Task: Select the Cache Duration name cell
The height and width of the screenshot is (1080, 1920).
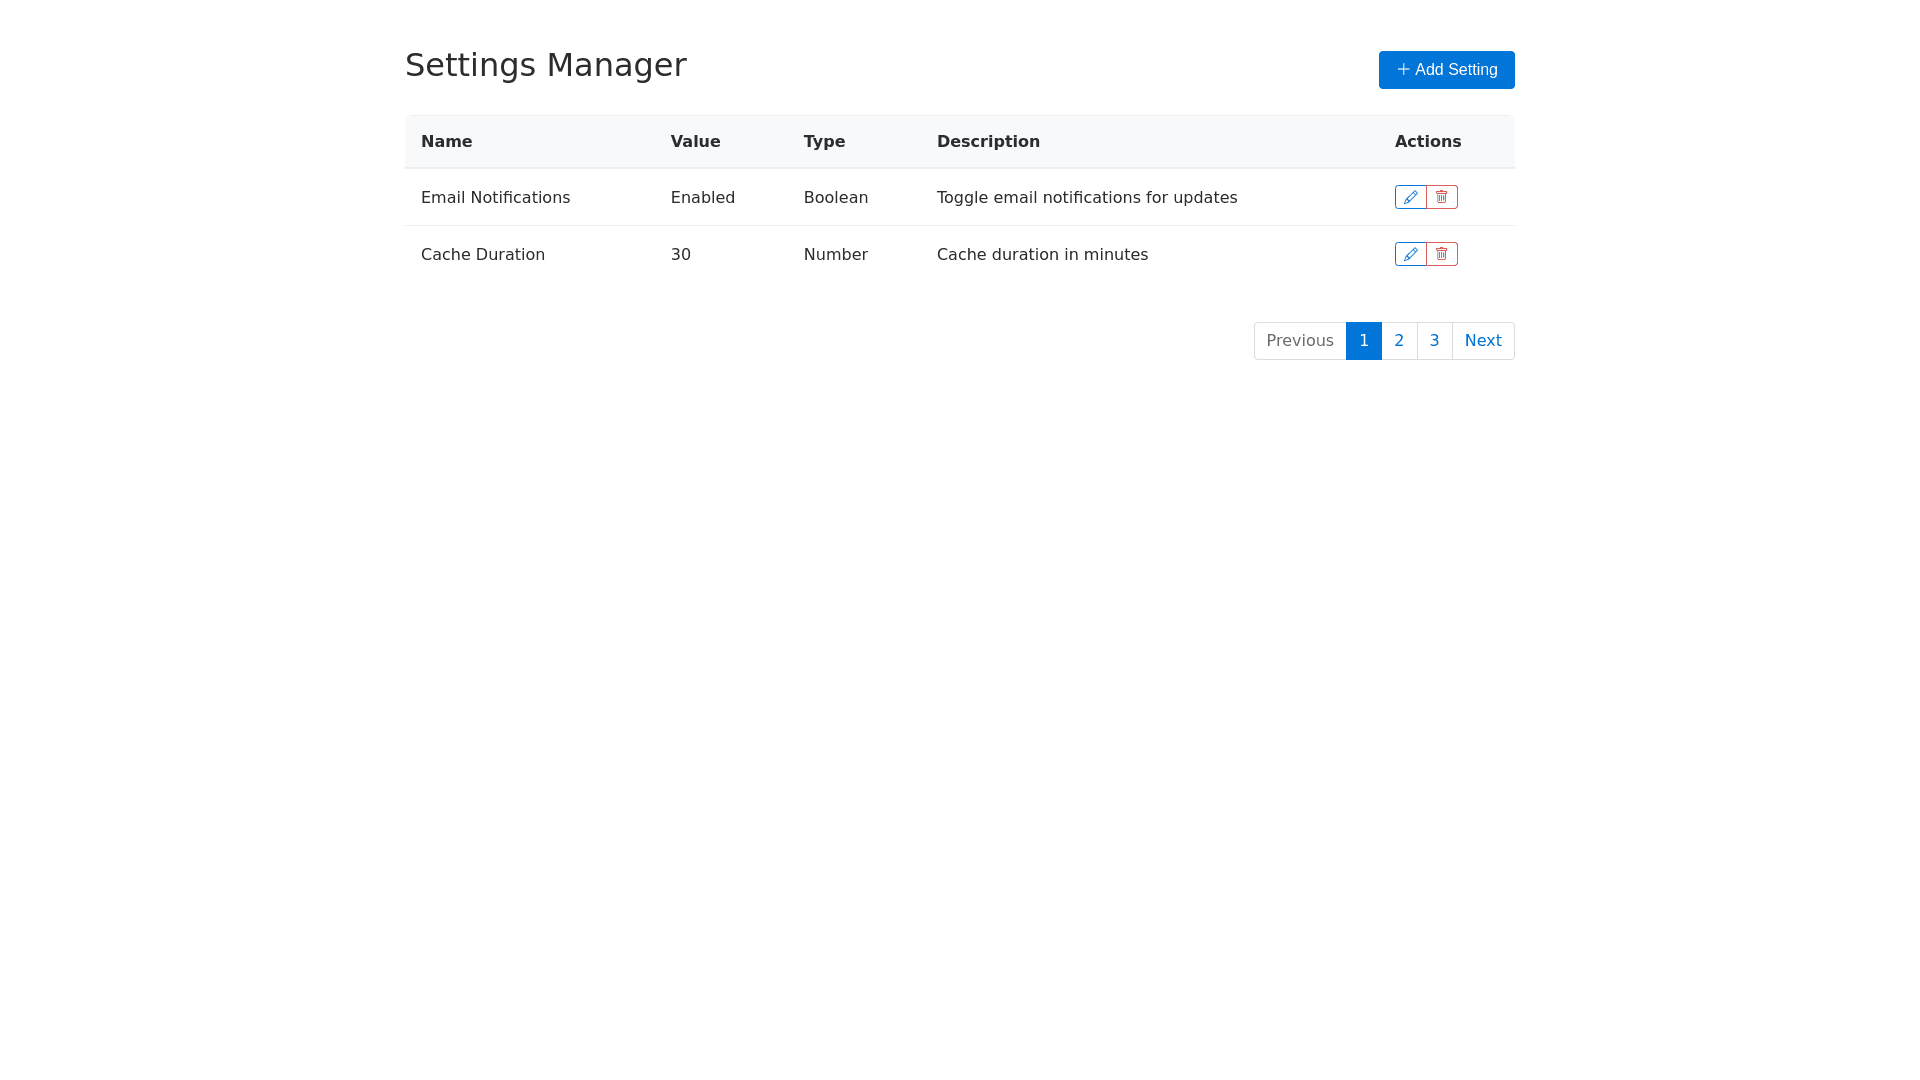Action: (483, 255)
